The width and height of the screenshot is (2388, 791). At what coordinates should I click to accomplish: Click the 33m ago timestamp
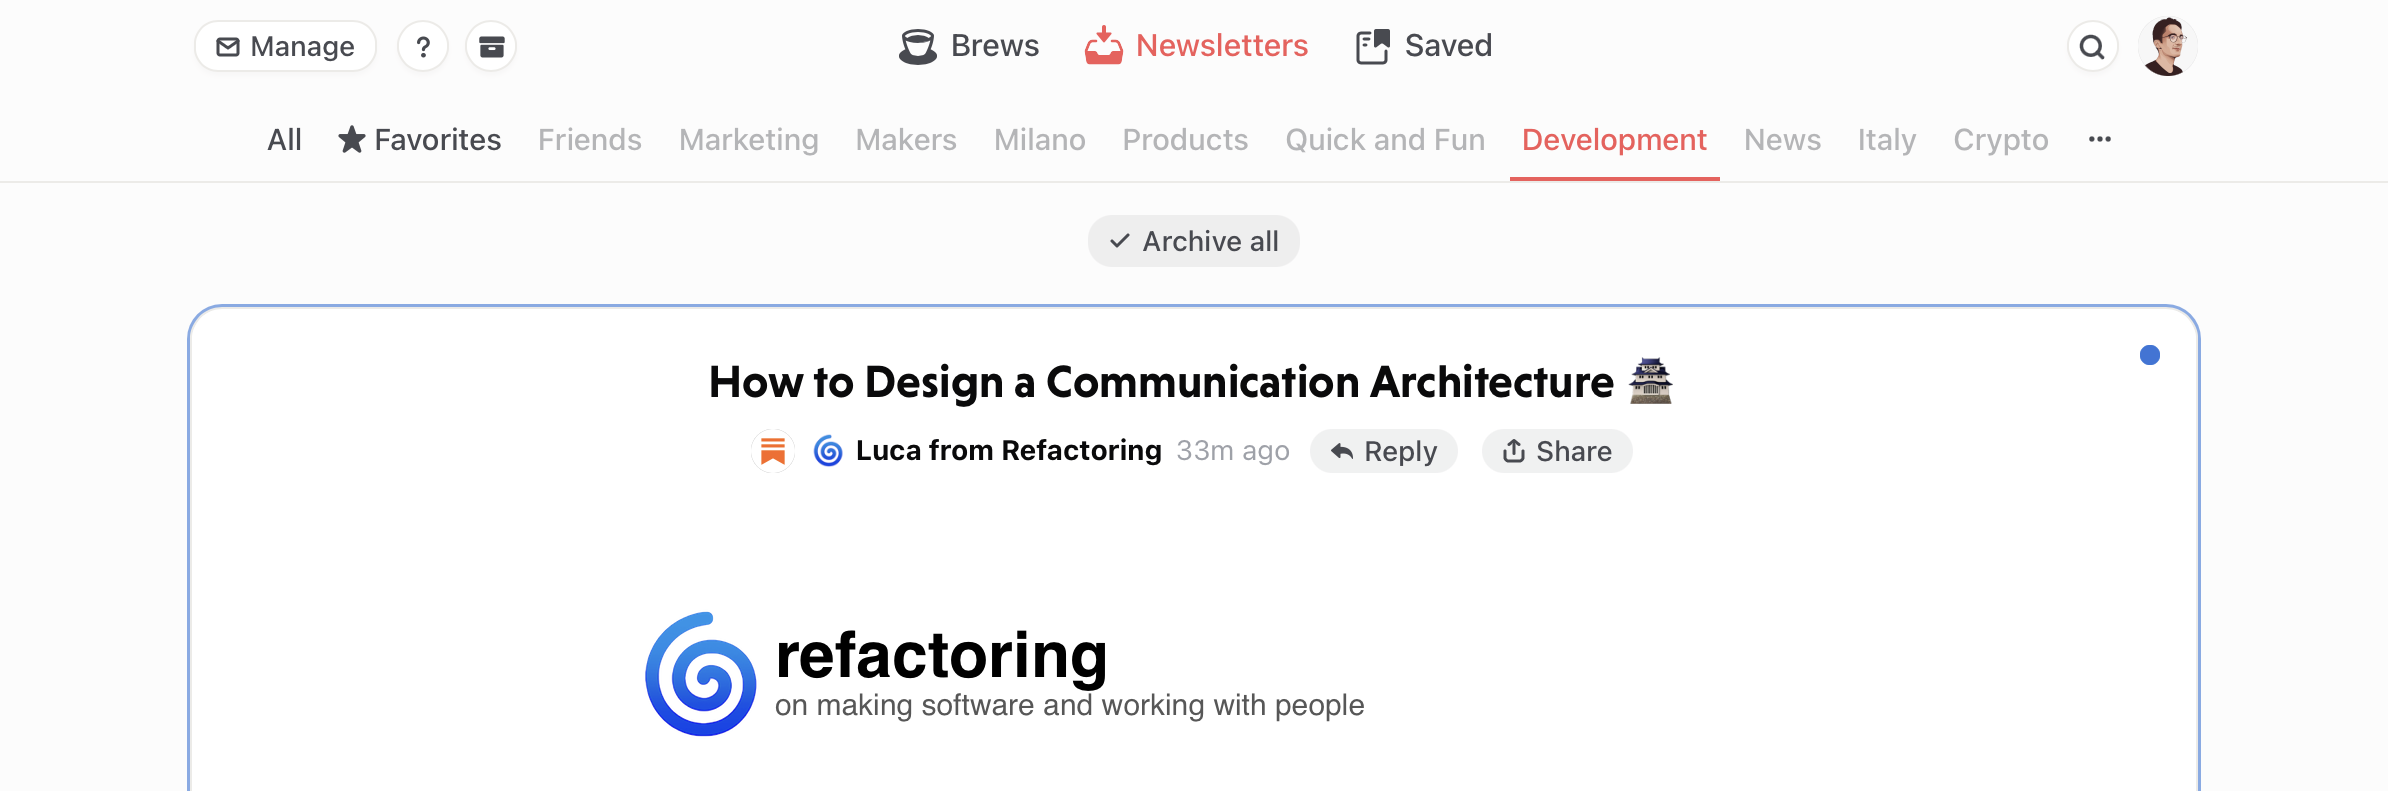pyautogui.click(x=1233, y=451)
